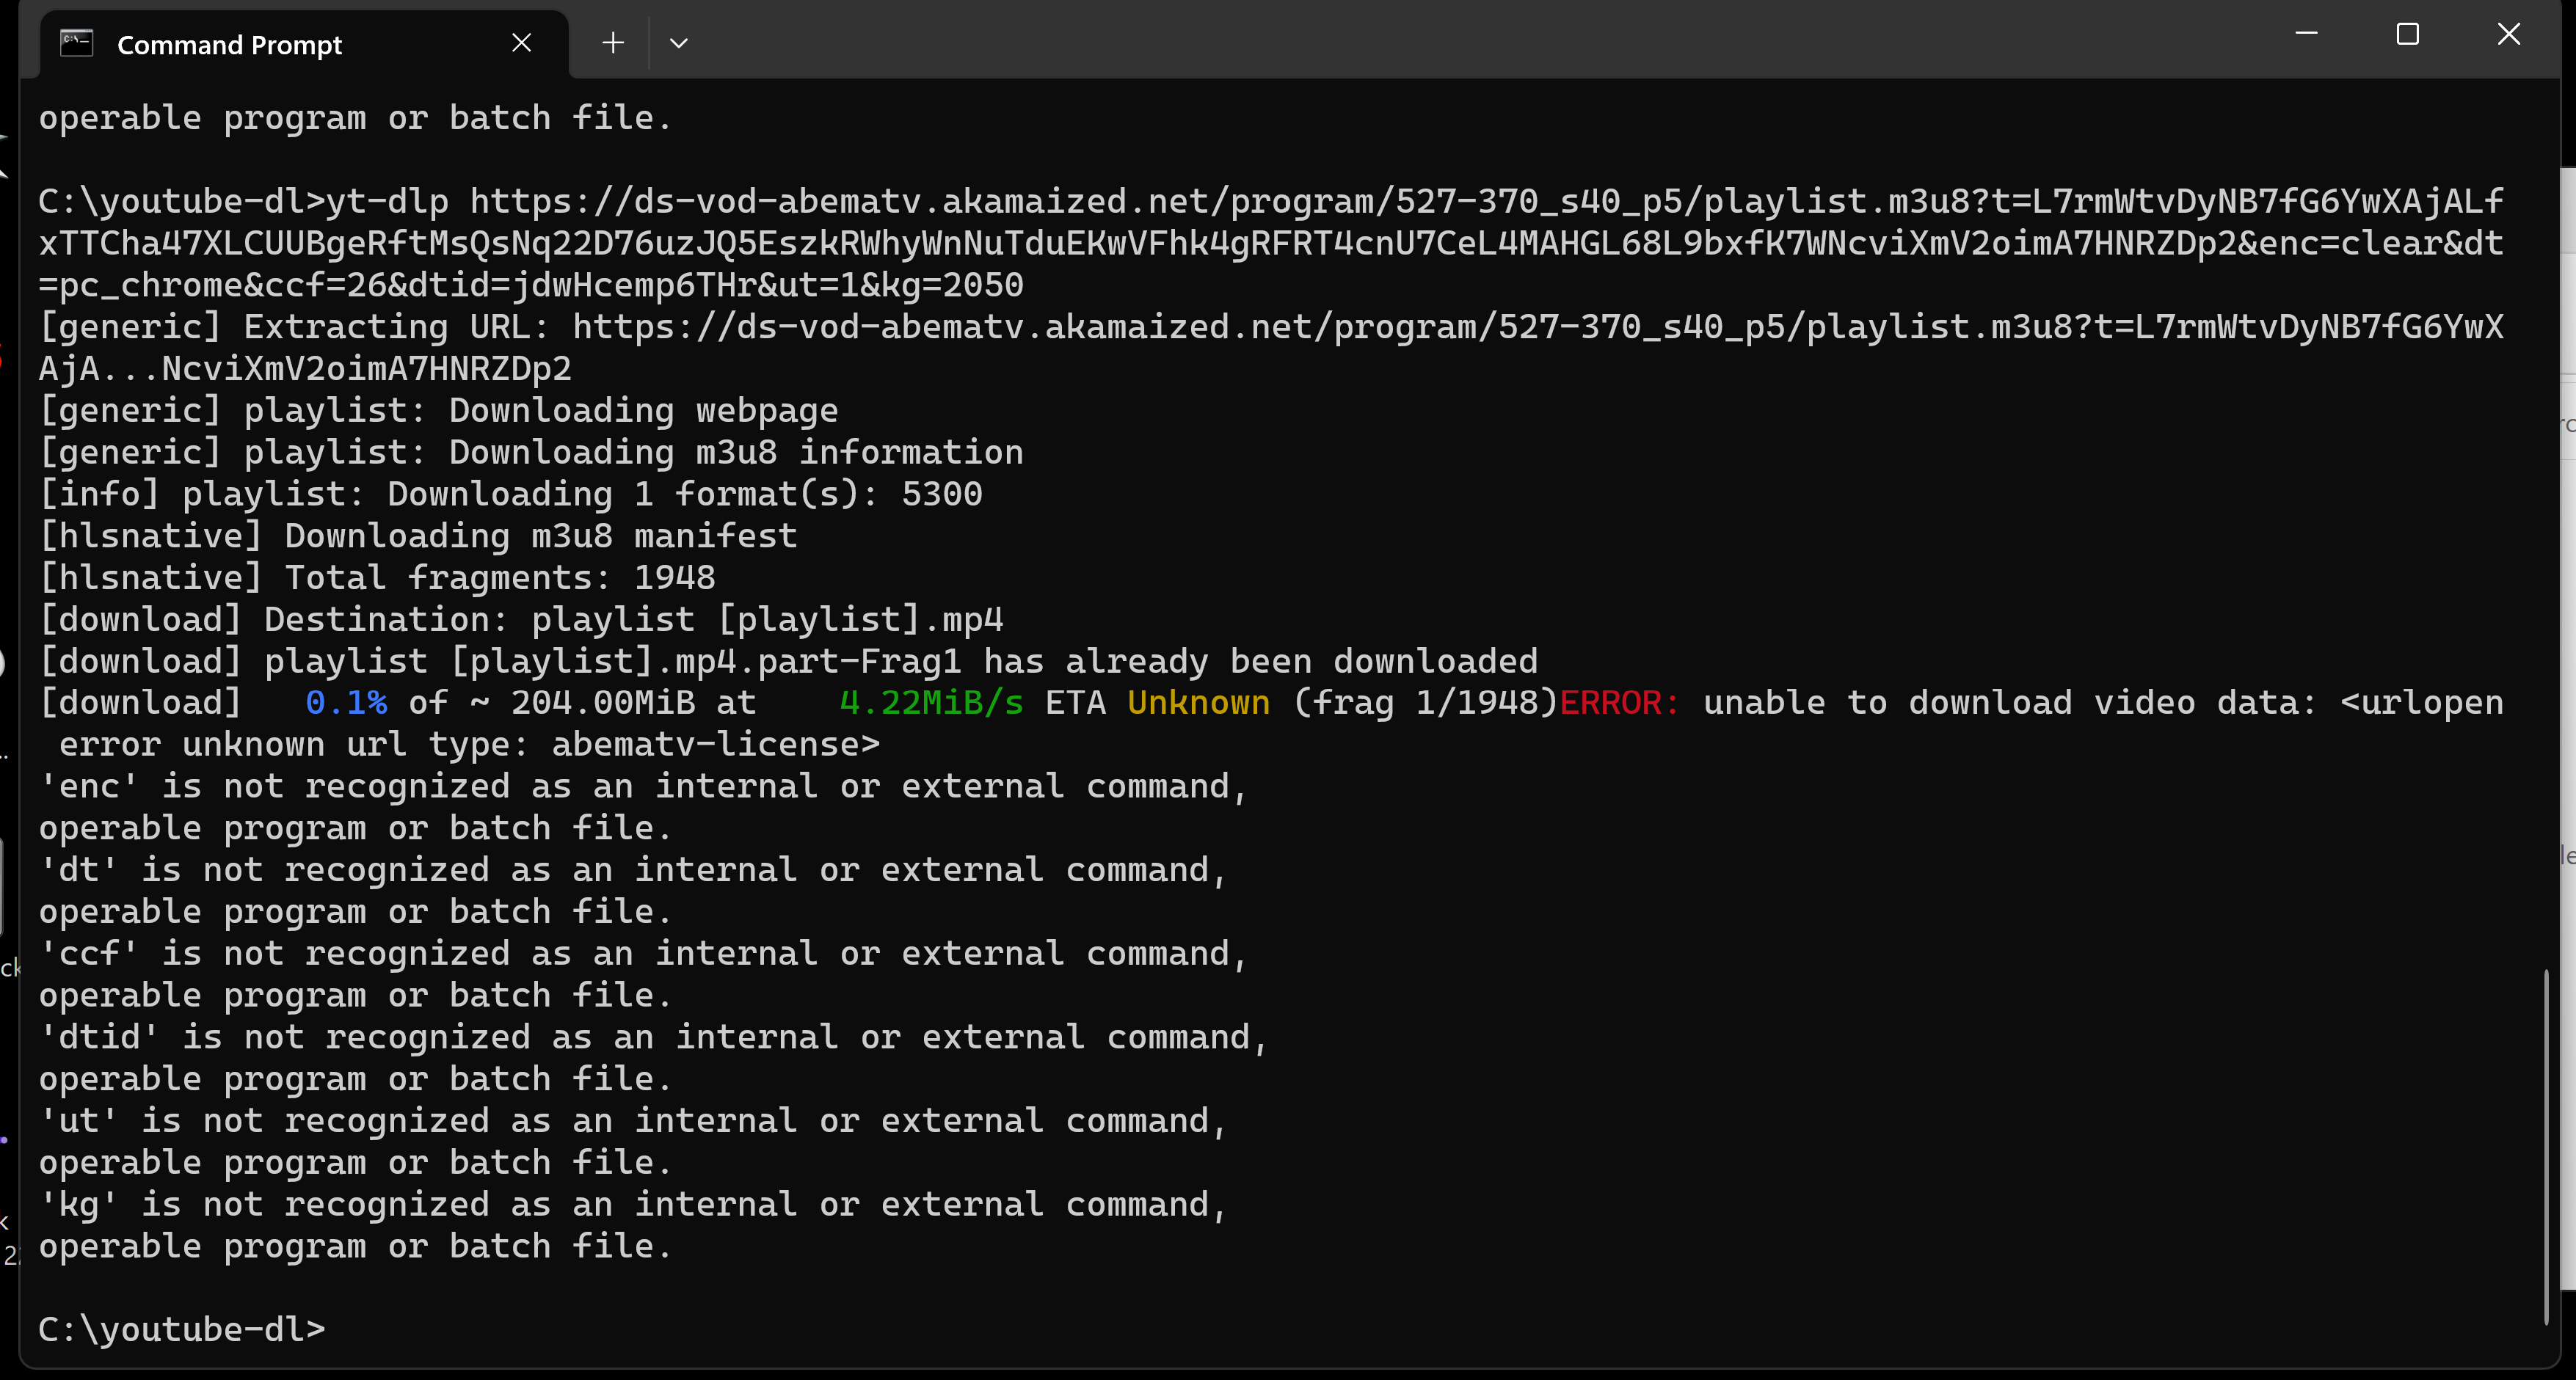This screenshot has width=2576, height=1380.
Task: Click the Destination: playlist [playlist].mp4 line
Action: (521, 620)
